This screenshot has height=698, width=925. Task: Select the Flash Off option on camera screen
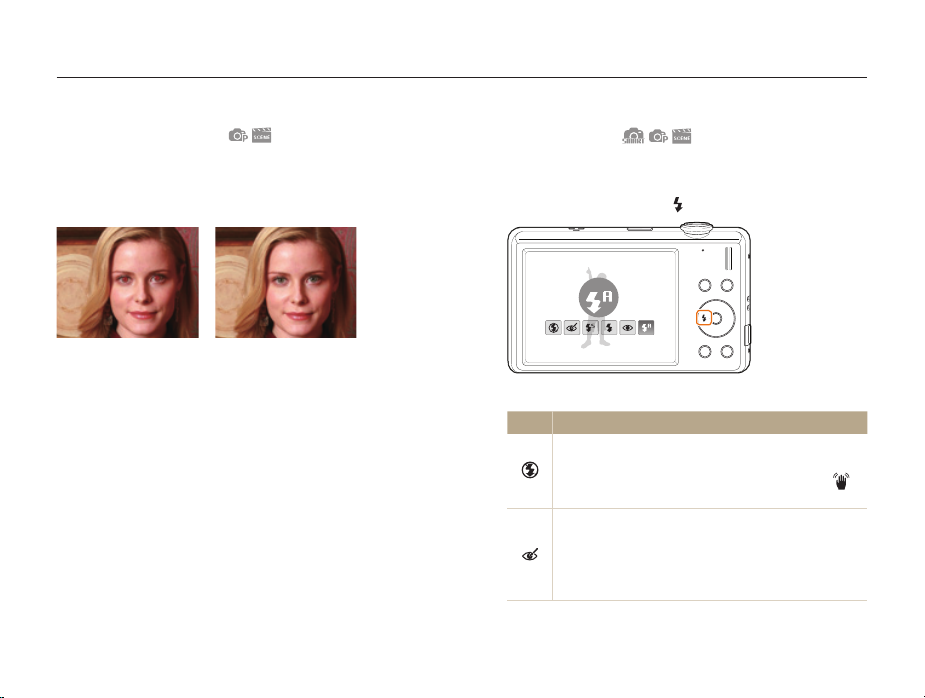coord(553,328)
